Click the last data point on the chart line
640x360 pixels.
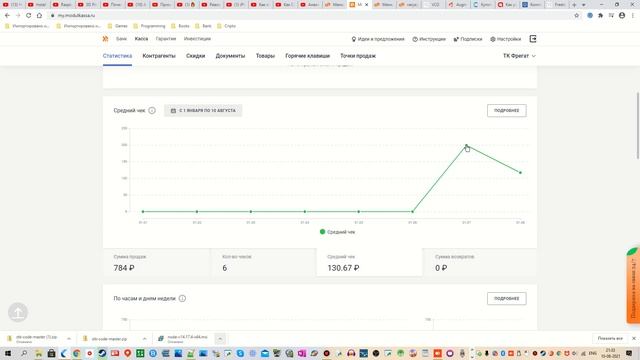(x=520, y=173)
